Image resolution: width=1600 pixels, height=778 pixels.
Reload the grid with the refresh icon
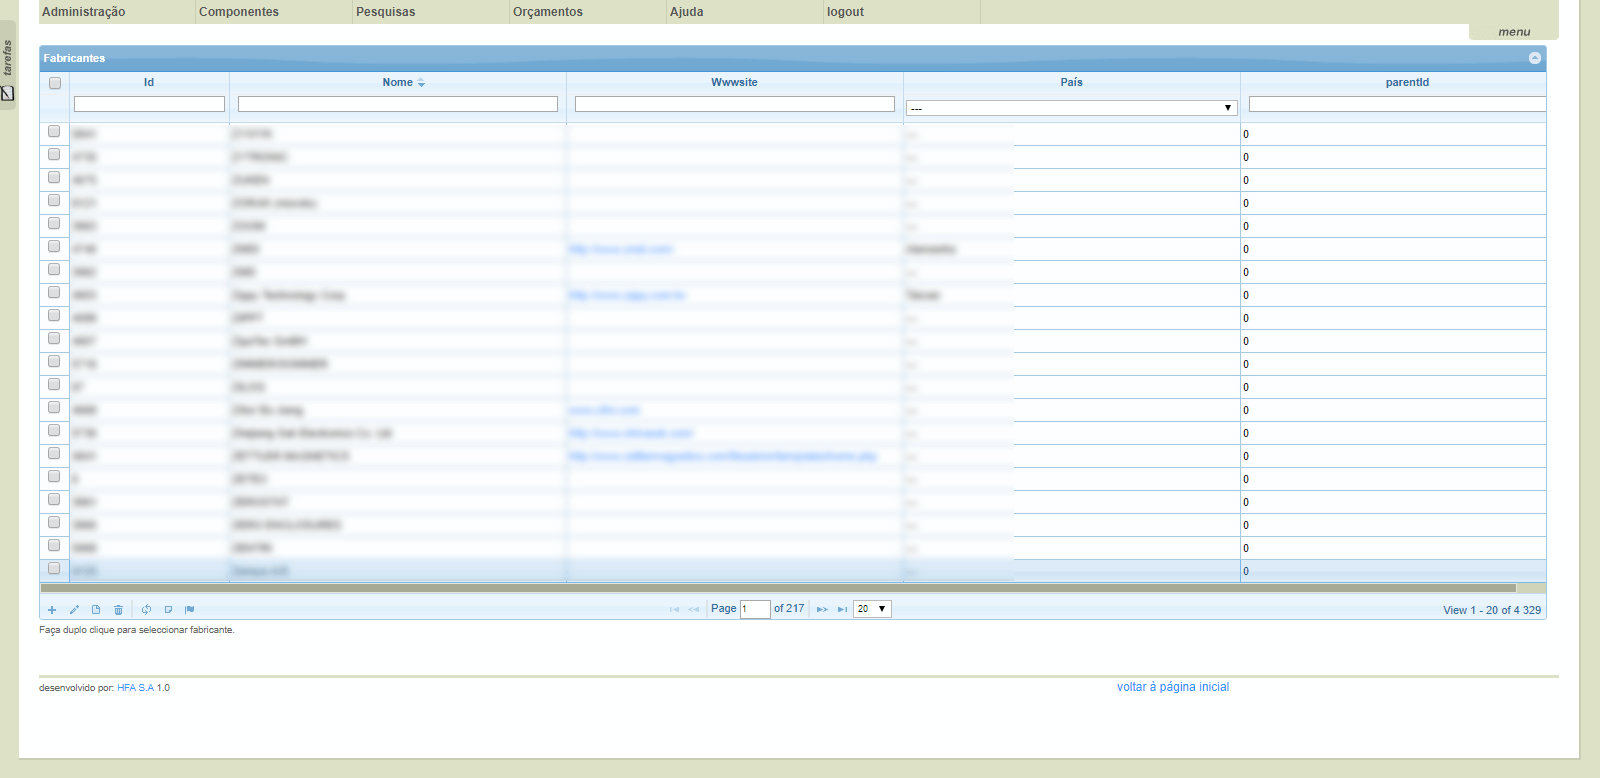146,610
